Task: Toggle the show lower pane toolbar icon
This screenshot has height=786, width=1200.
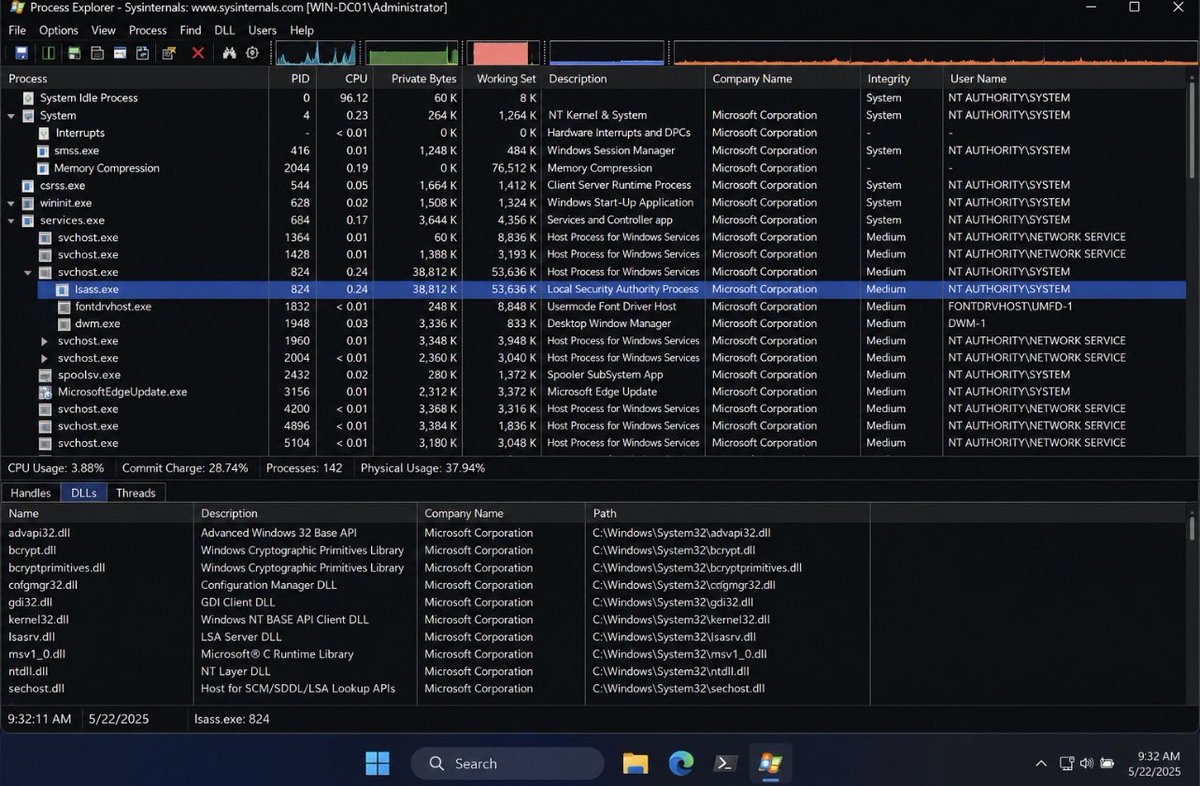Action: click(x=120, y=53)
